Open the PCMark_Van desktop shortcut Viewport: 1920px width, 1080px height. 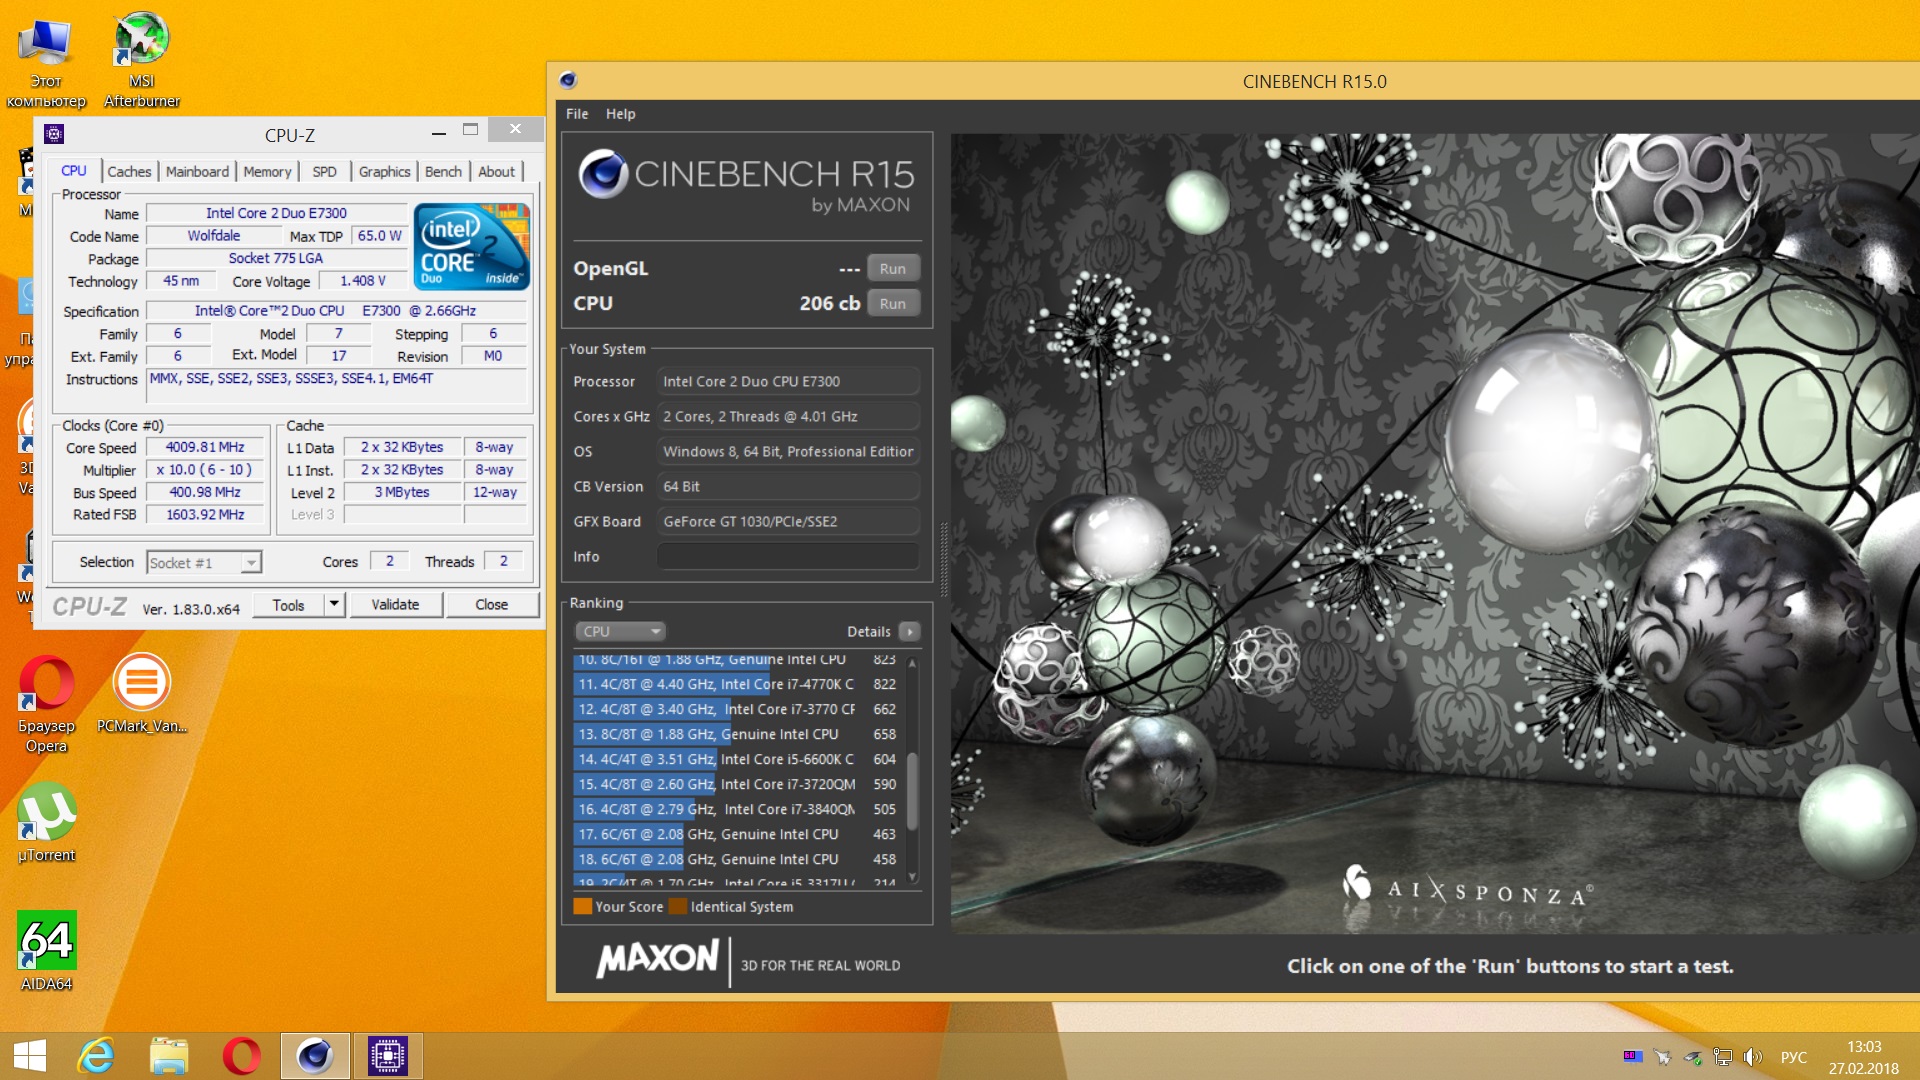142,693
